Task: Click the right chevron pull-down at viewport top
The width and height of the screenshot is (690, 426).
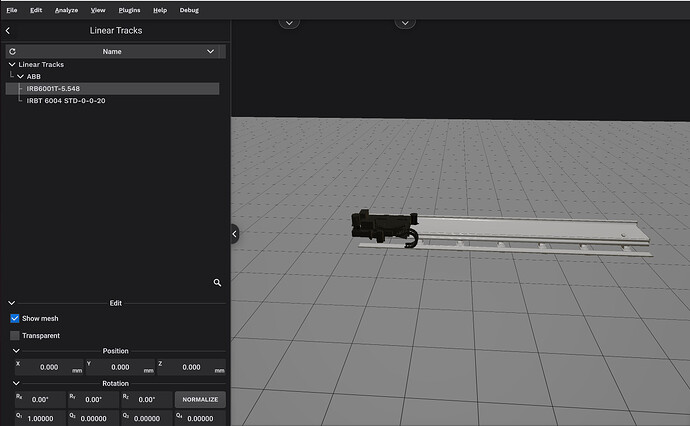Action: point(404,22)
